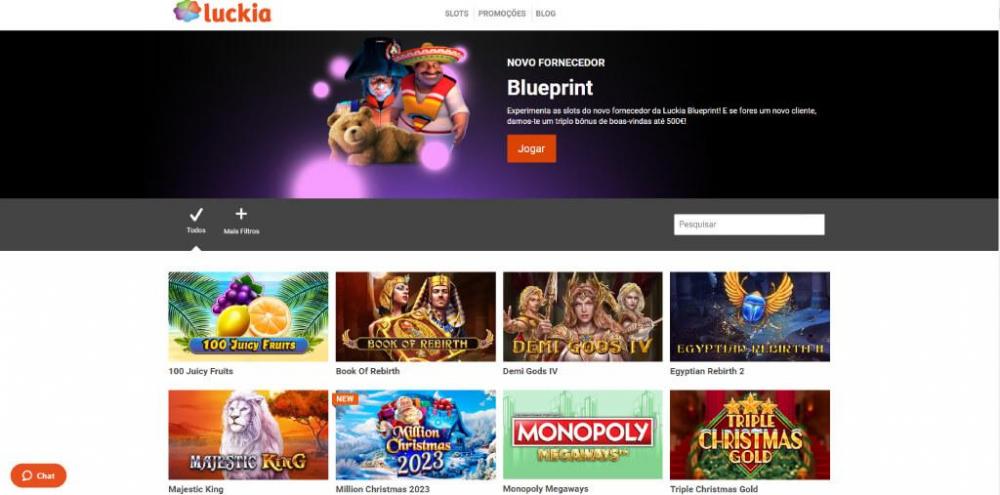1000x495 pixels.
Task: Open the Chat bubble button
Action: [38, 475]
